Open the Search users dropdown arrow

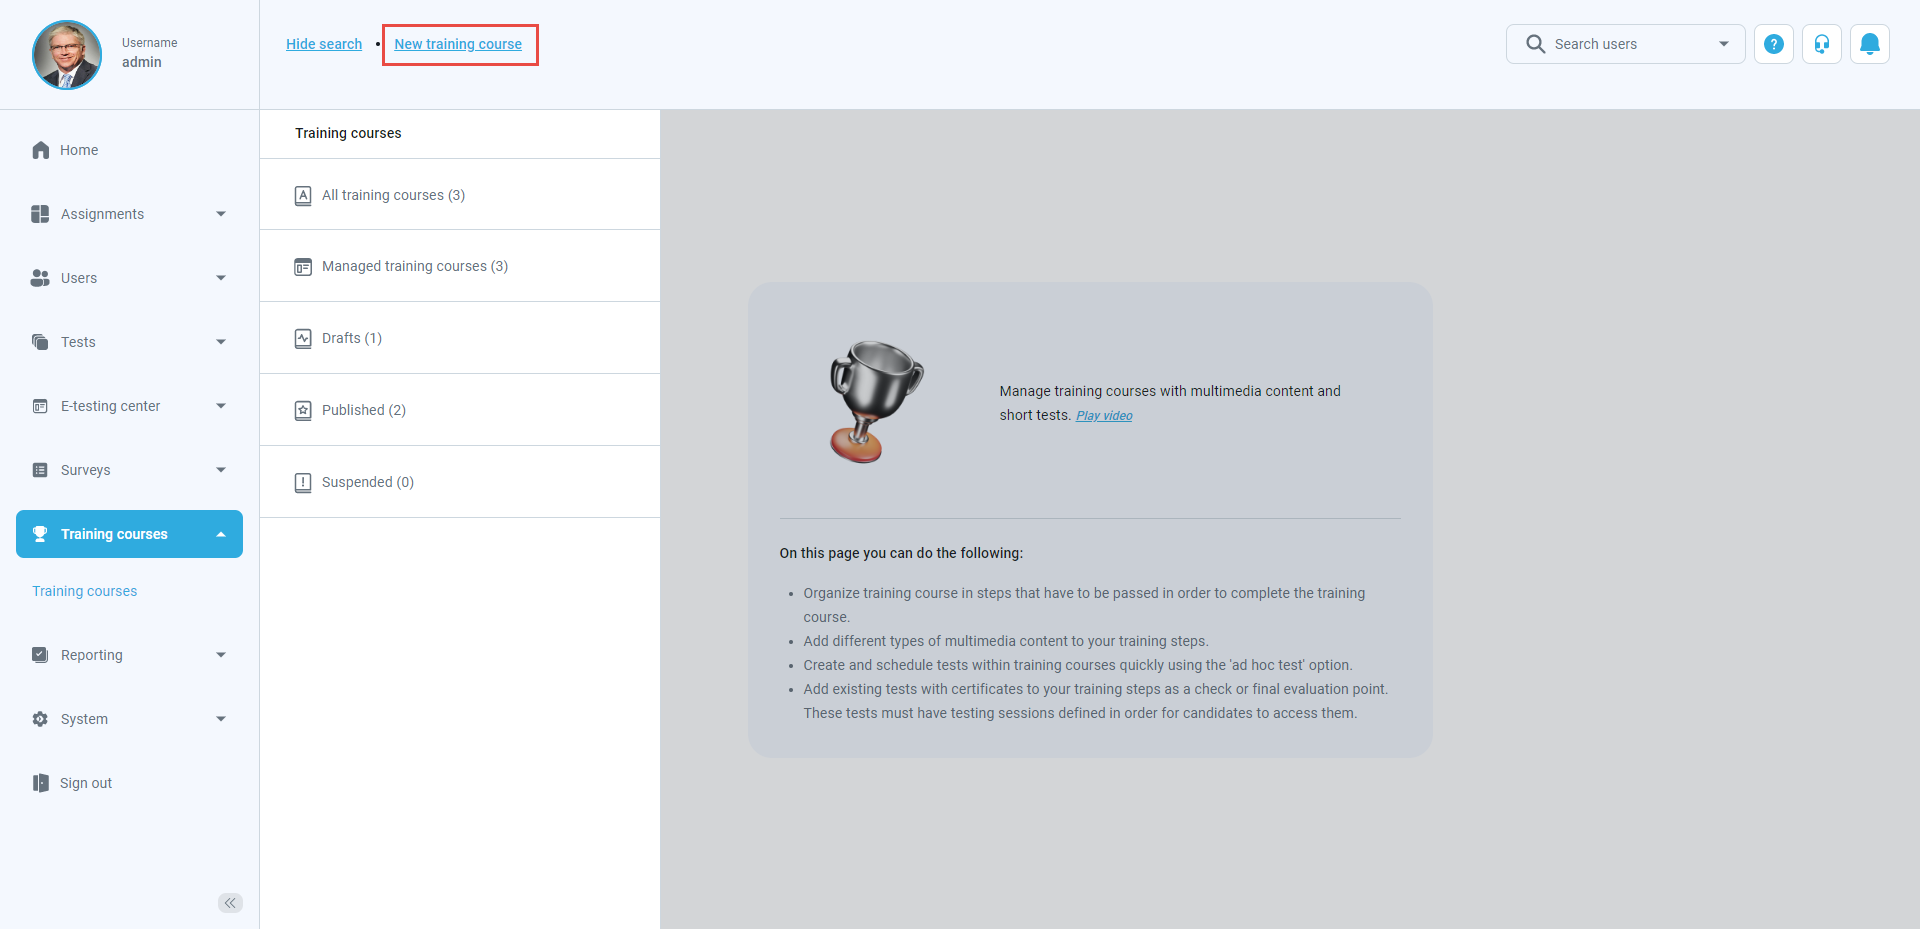[x=1723, y=44]
